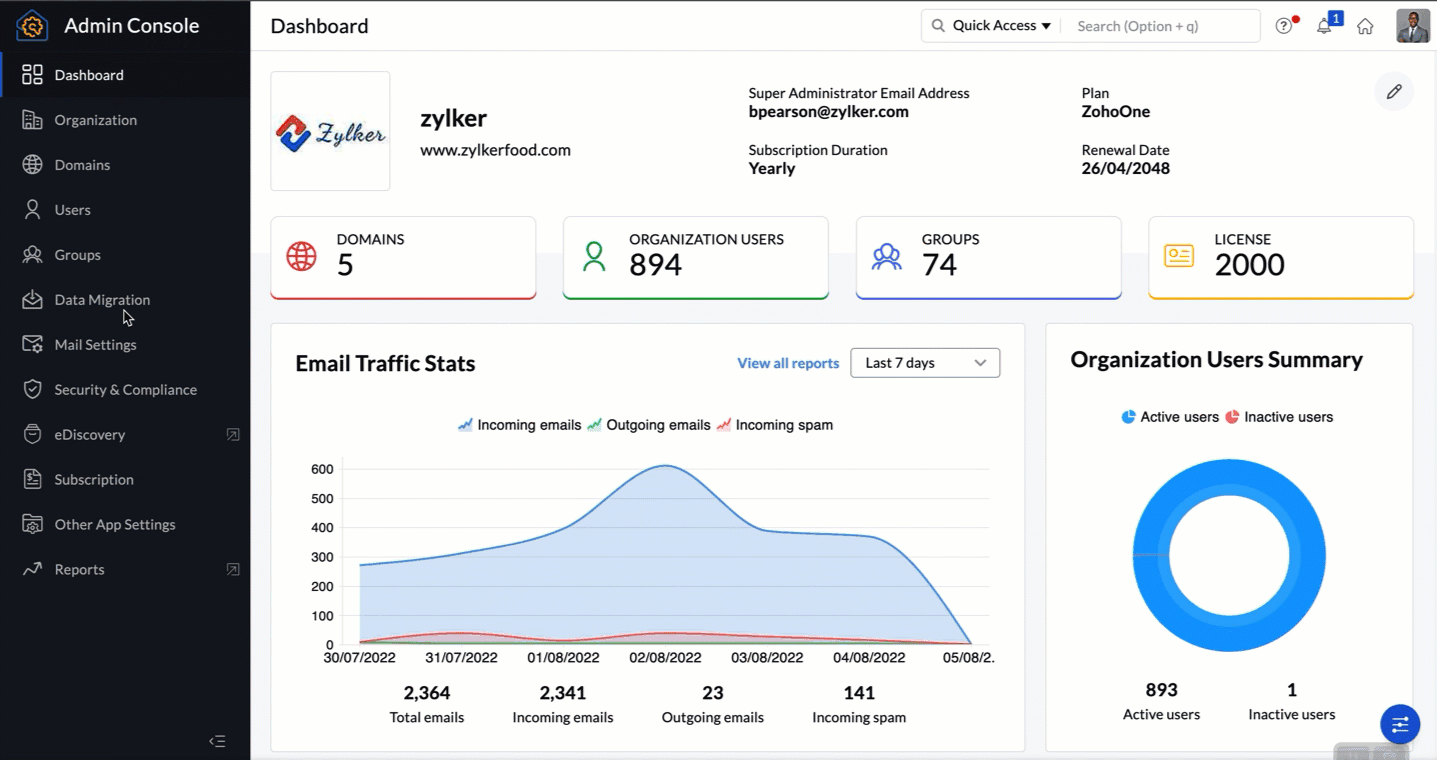Click the Reports external link icon

[x=233, y=570]
